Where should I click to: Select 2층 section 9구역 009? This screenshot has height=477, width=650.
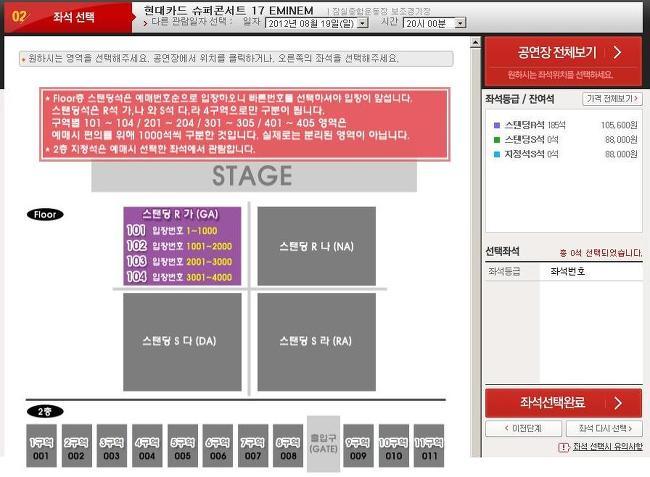coord(358,446)
